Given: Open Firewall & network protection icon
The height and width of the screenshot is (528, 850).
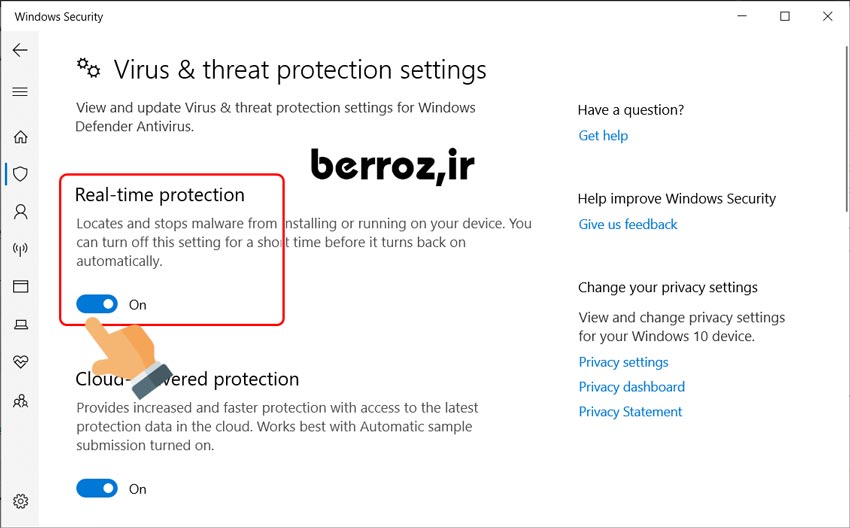Looking at the screenshot, I should (x=20, y=249).
